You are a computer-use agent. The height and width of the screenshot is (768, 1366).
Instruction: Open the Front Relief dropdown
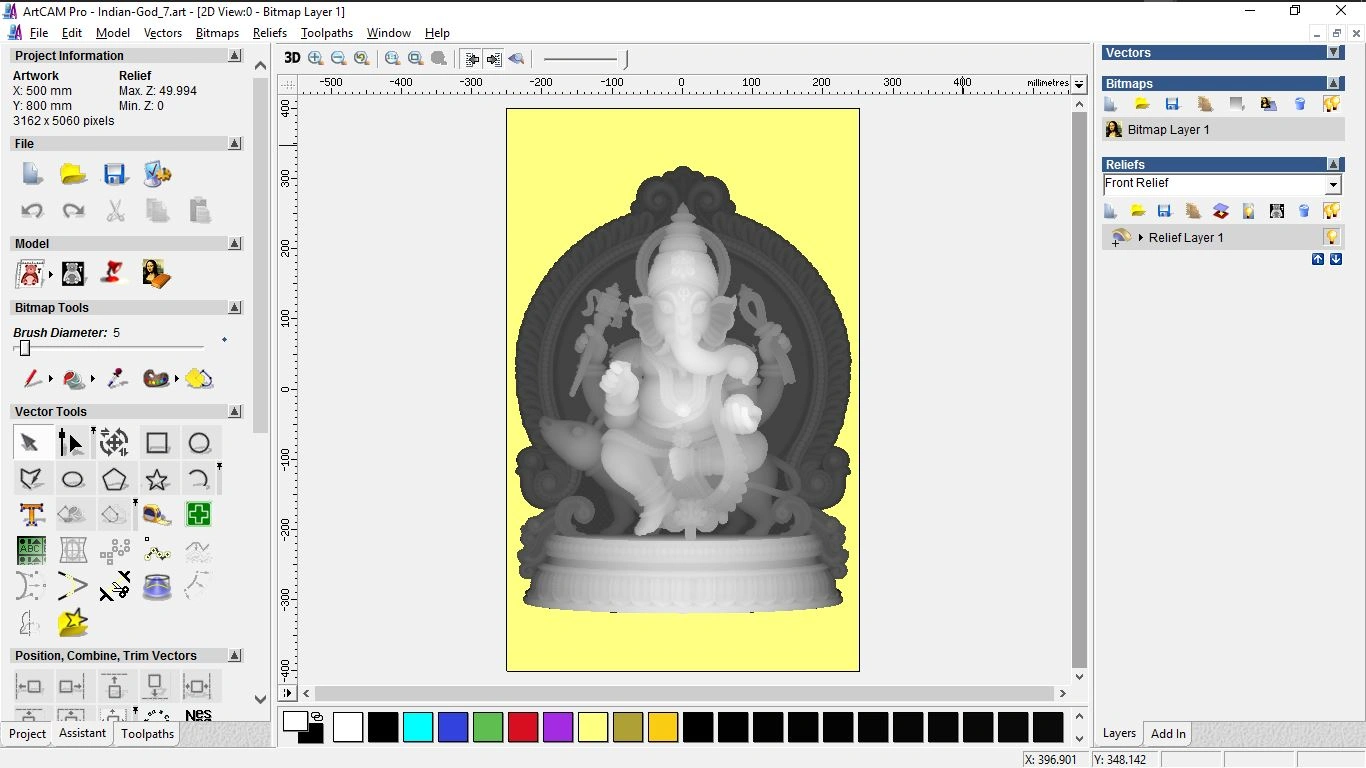1333,184
